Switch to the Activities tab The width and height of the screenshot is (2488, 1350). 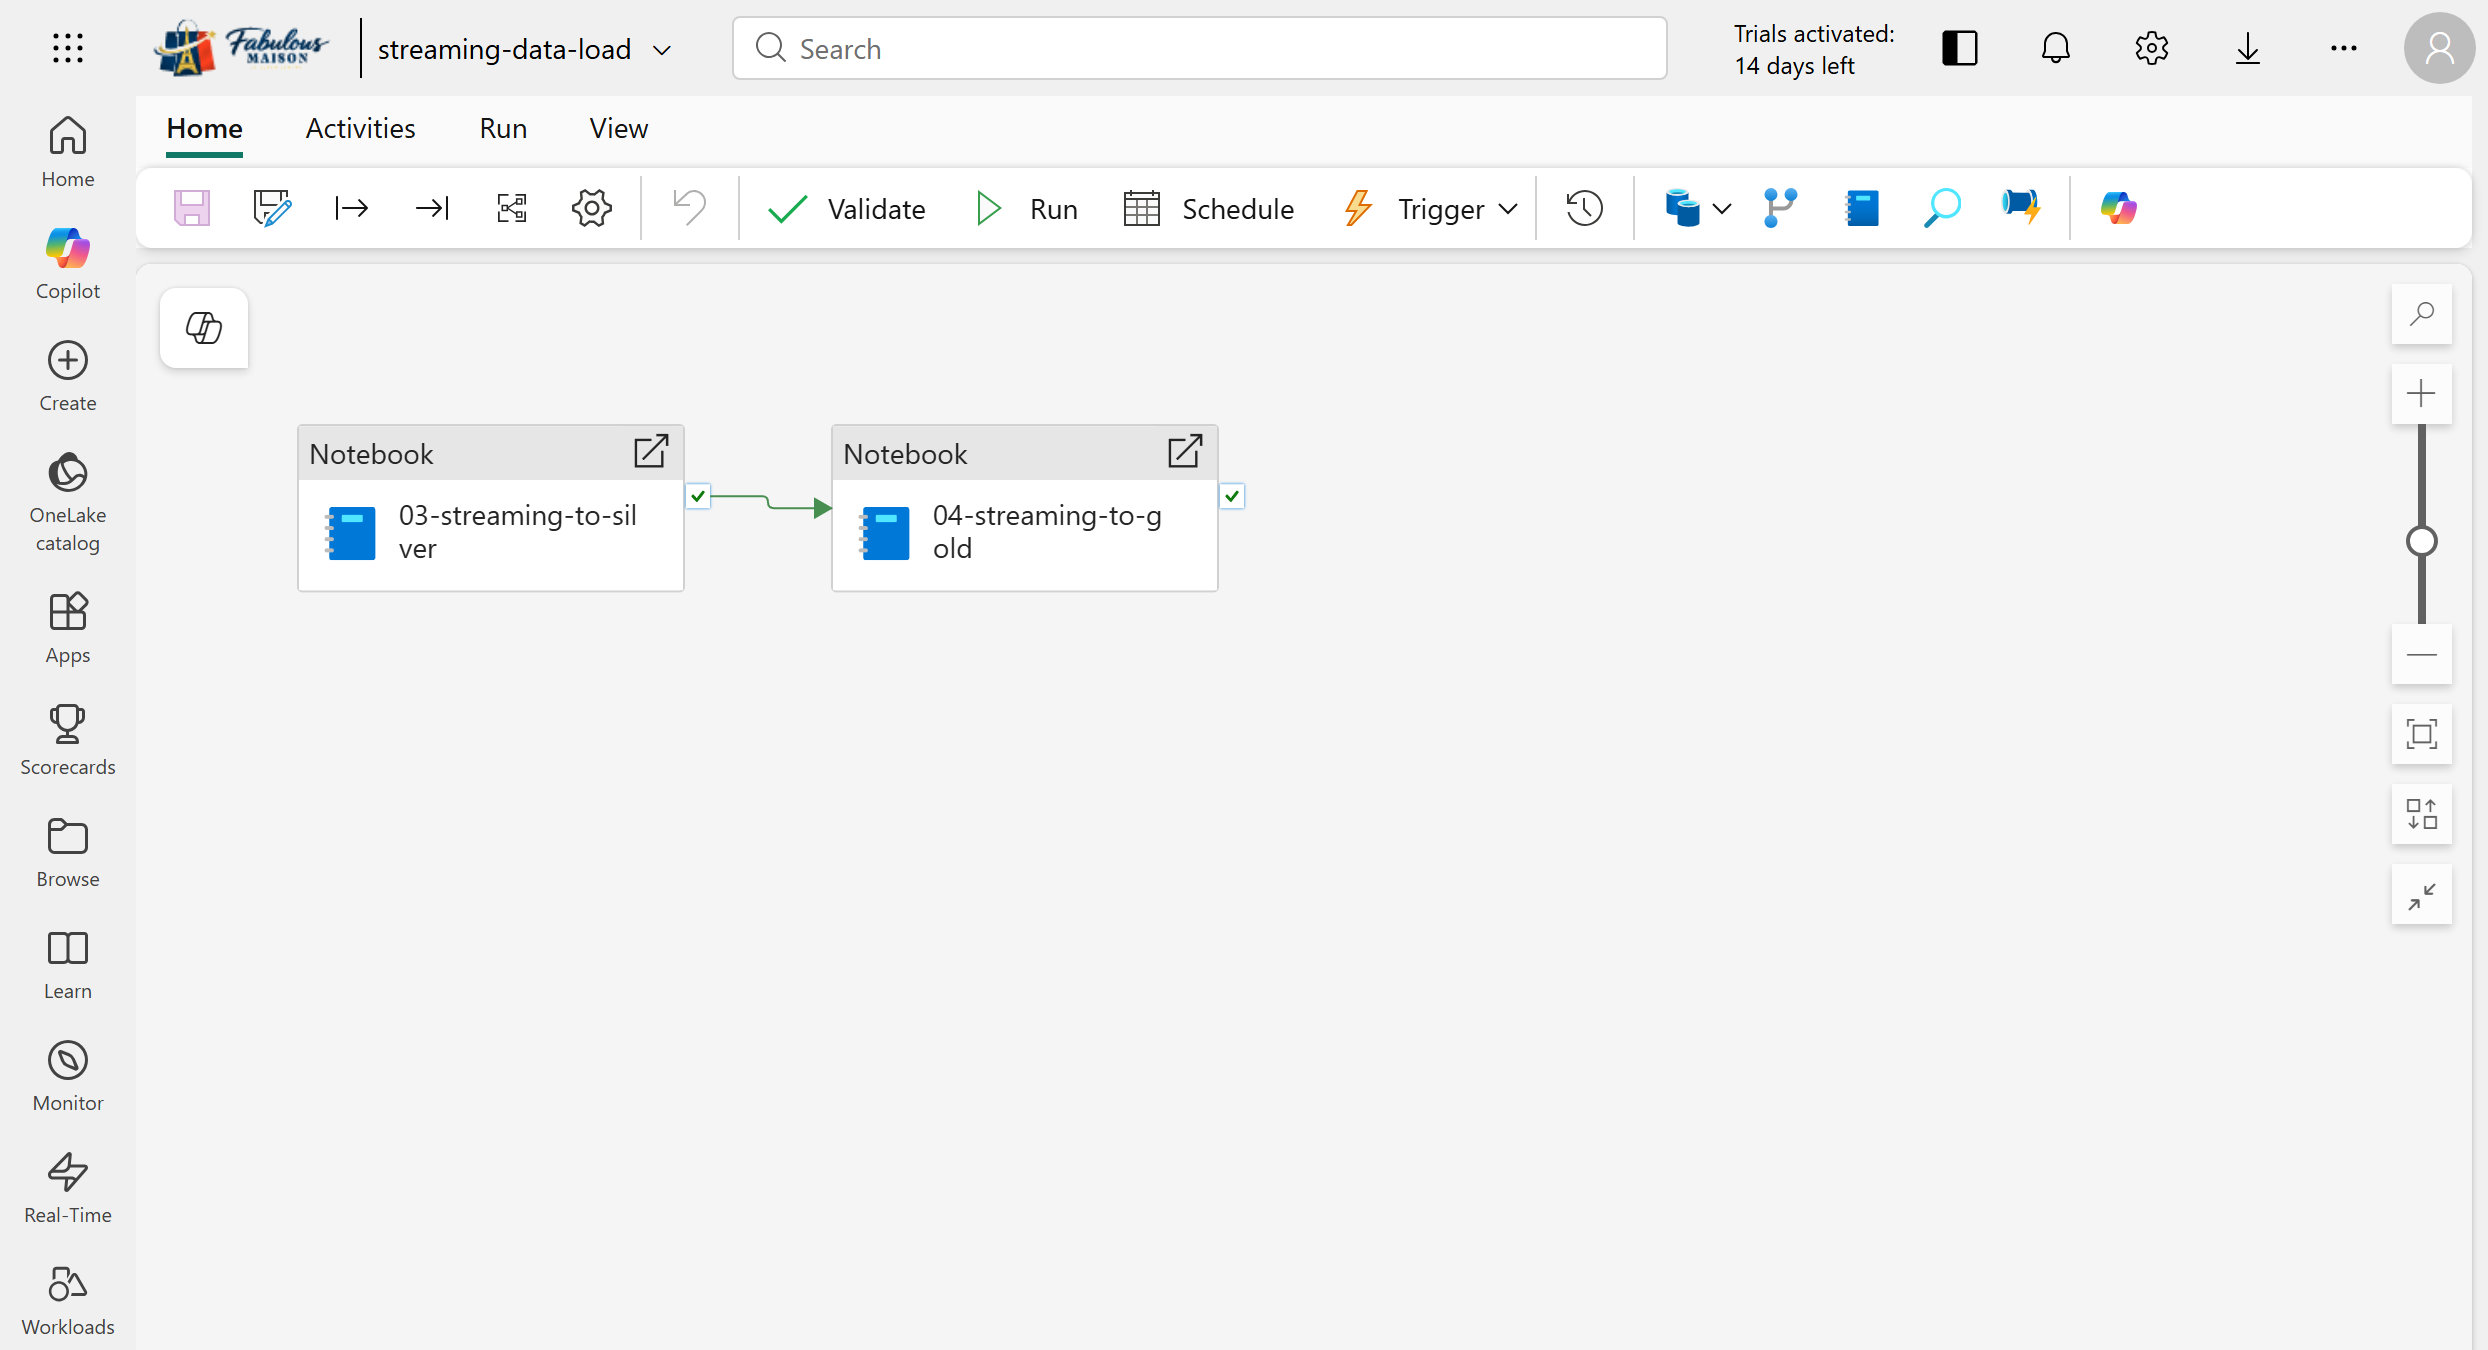pyautogui.click(x=360, y=128)
